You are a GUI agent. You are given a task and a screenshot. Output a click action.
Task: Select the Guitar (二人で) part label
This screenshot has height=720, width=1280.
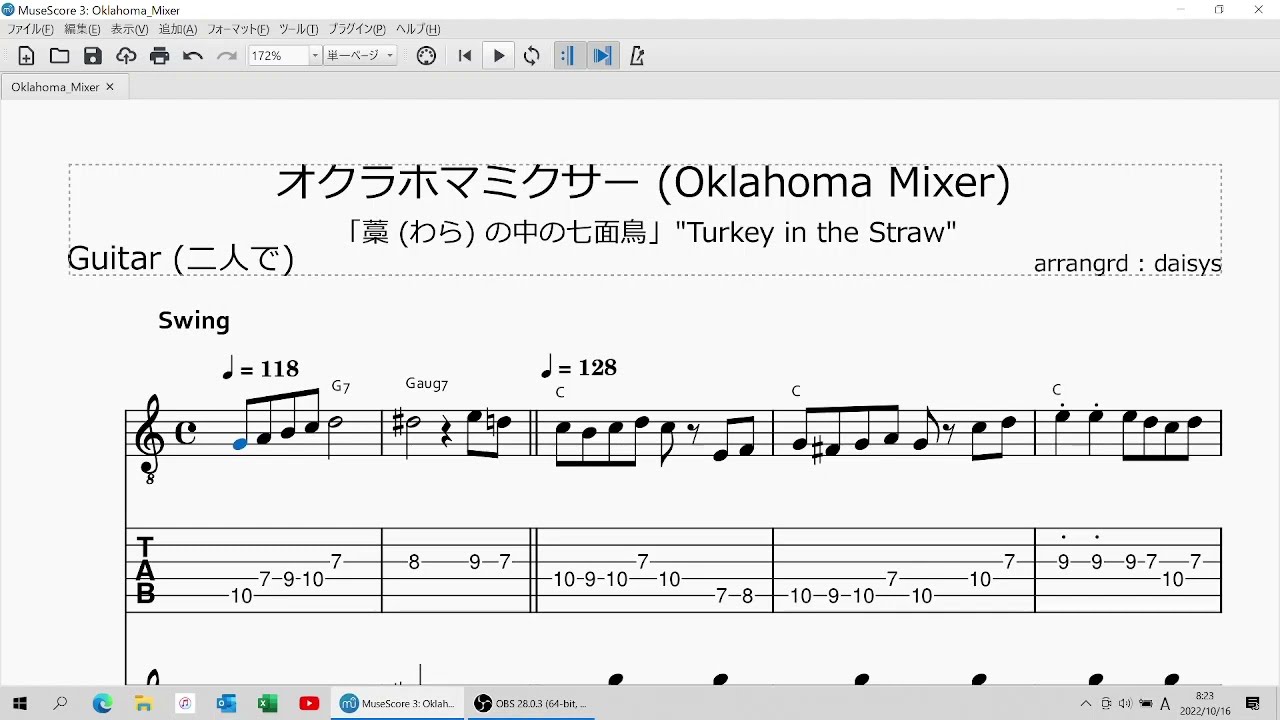[181, 259]
